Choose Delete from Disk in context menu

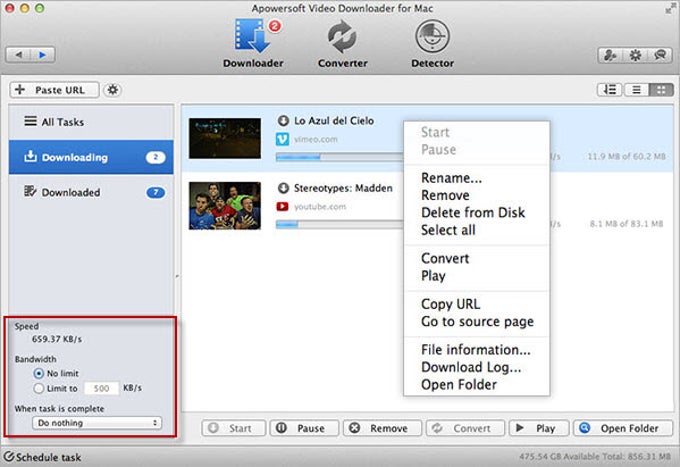pyautogui.click(x=473, y=212)
